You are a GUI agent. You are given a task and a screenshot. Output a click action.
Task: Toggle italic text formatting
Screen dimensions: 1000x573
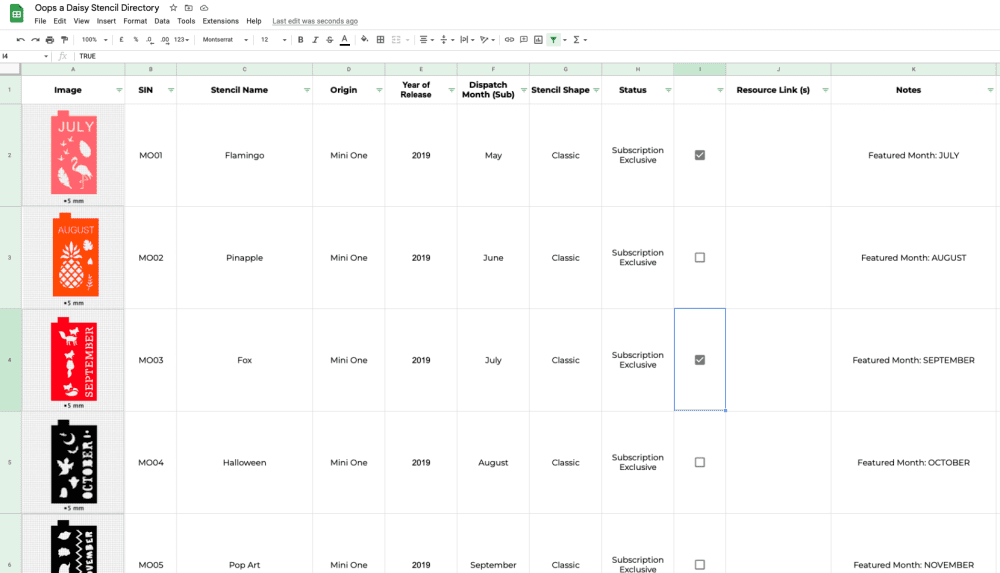click(315, 40)
